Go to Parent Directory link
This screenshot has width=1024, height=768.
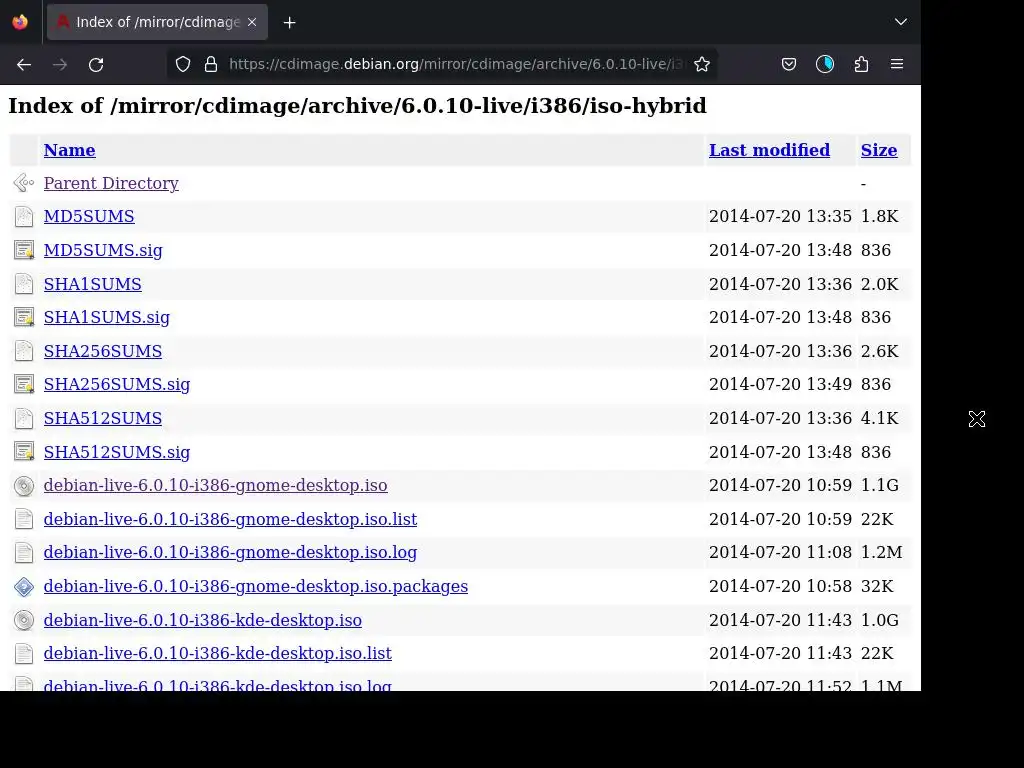[x=111, y=184]
